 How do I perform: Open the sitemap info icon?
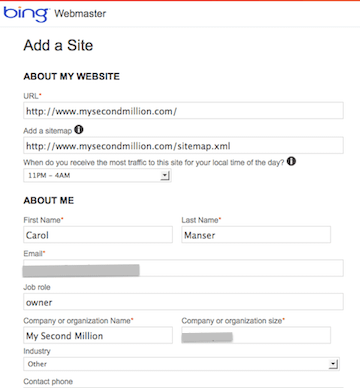click(79, 129)
